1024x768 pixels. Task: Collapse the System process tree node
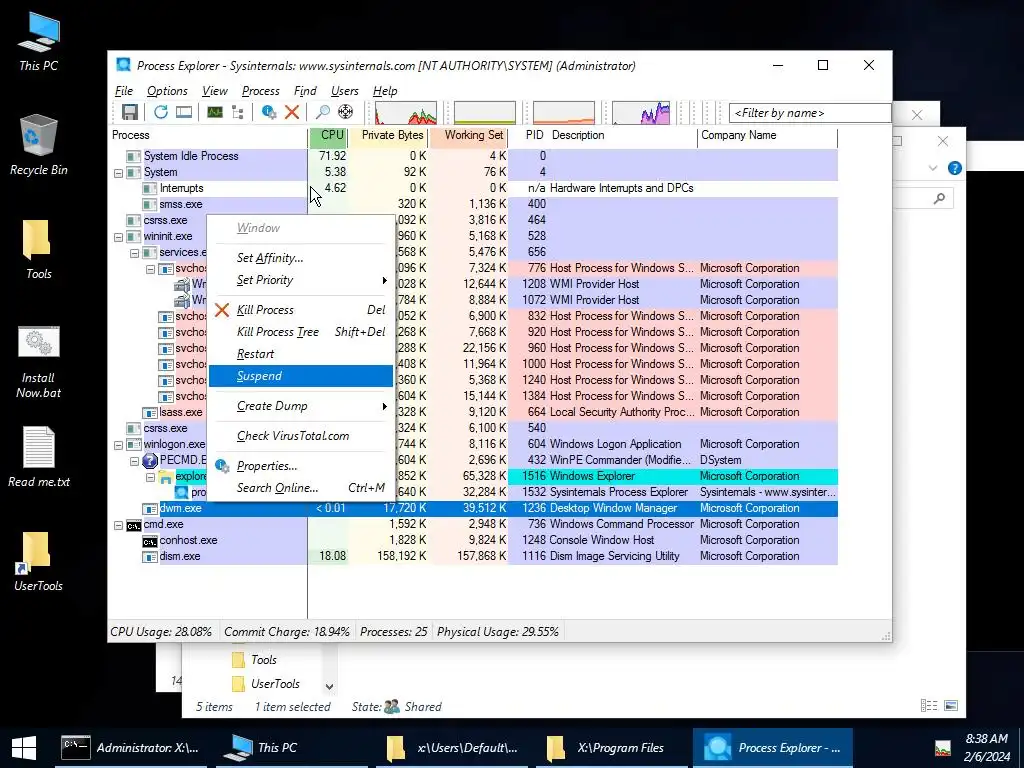click(x=118, y=173)
